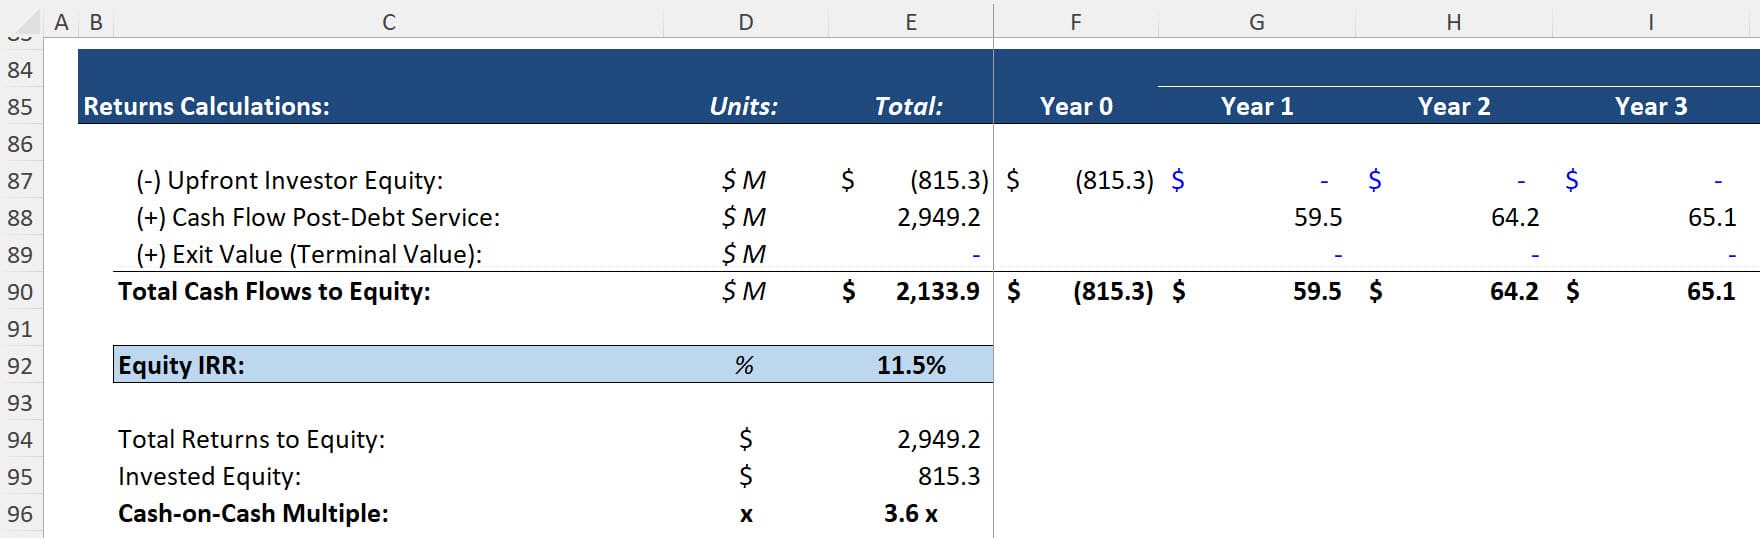The image size is (1760, 538).
Task: Click the 'Units:' header cell
Action: (x=744, y=106)
